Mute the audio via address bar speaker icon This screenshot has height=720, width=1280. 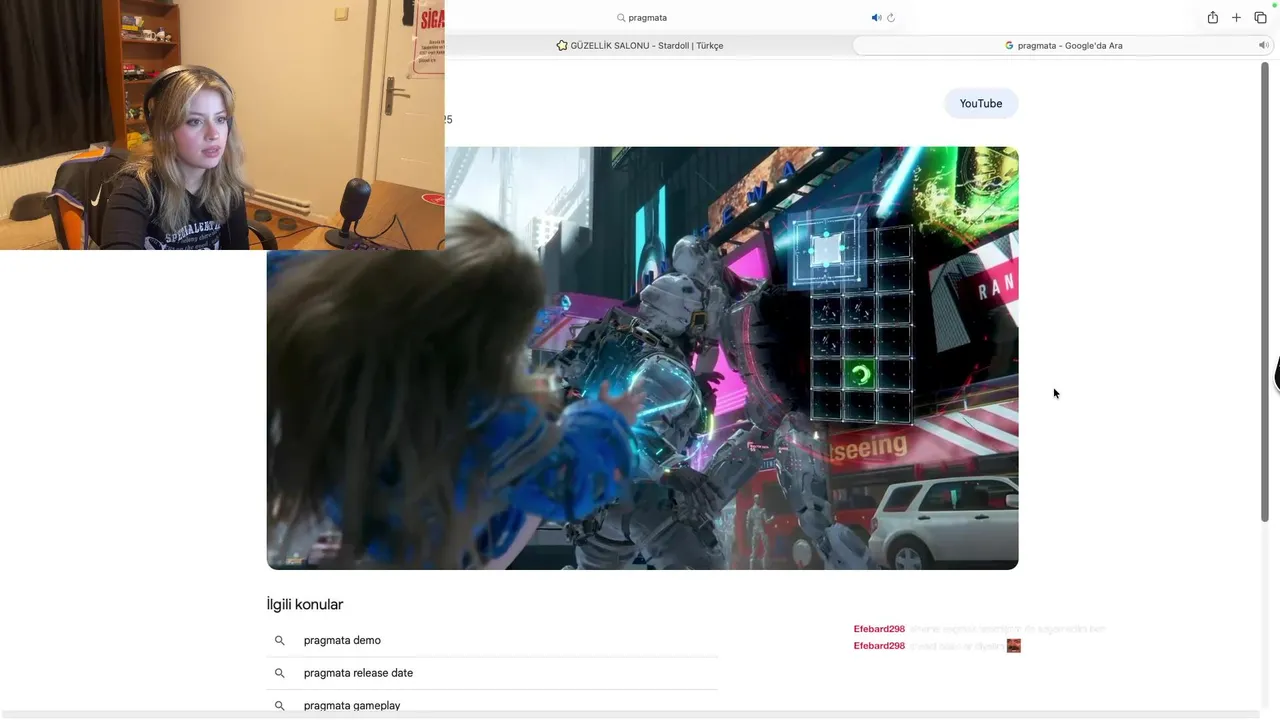pos(876,17)
